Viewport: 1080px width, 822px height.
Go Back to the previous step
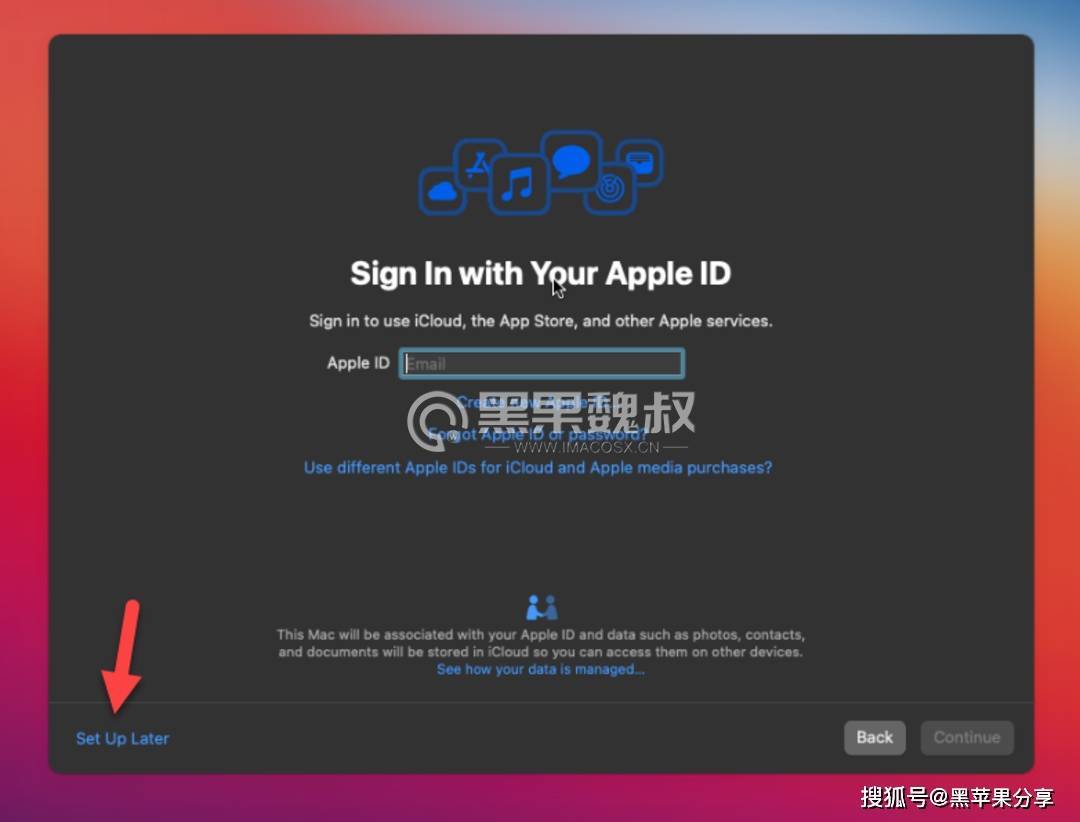click(x=874, y=737)
